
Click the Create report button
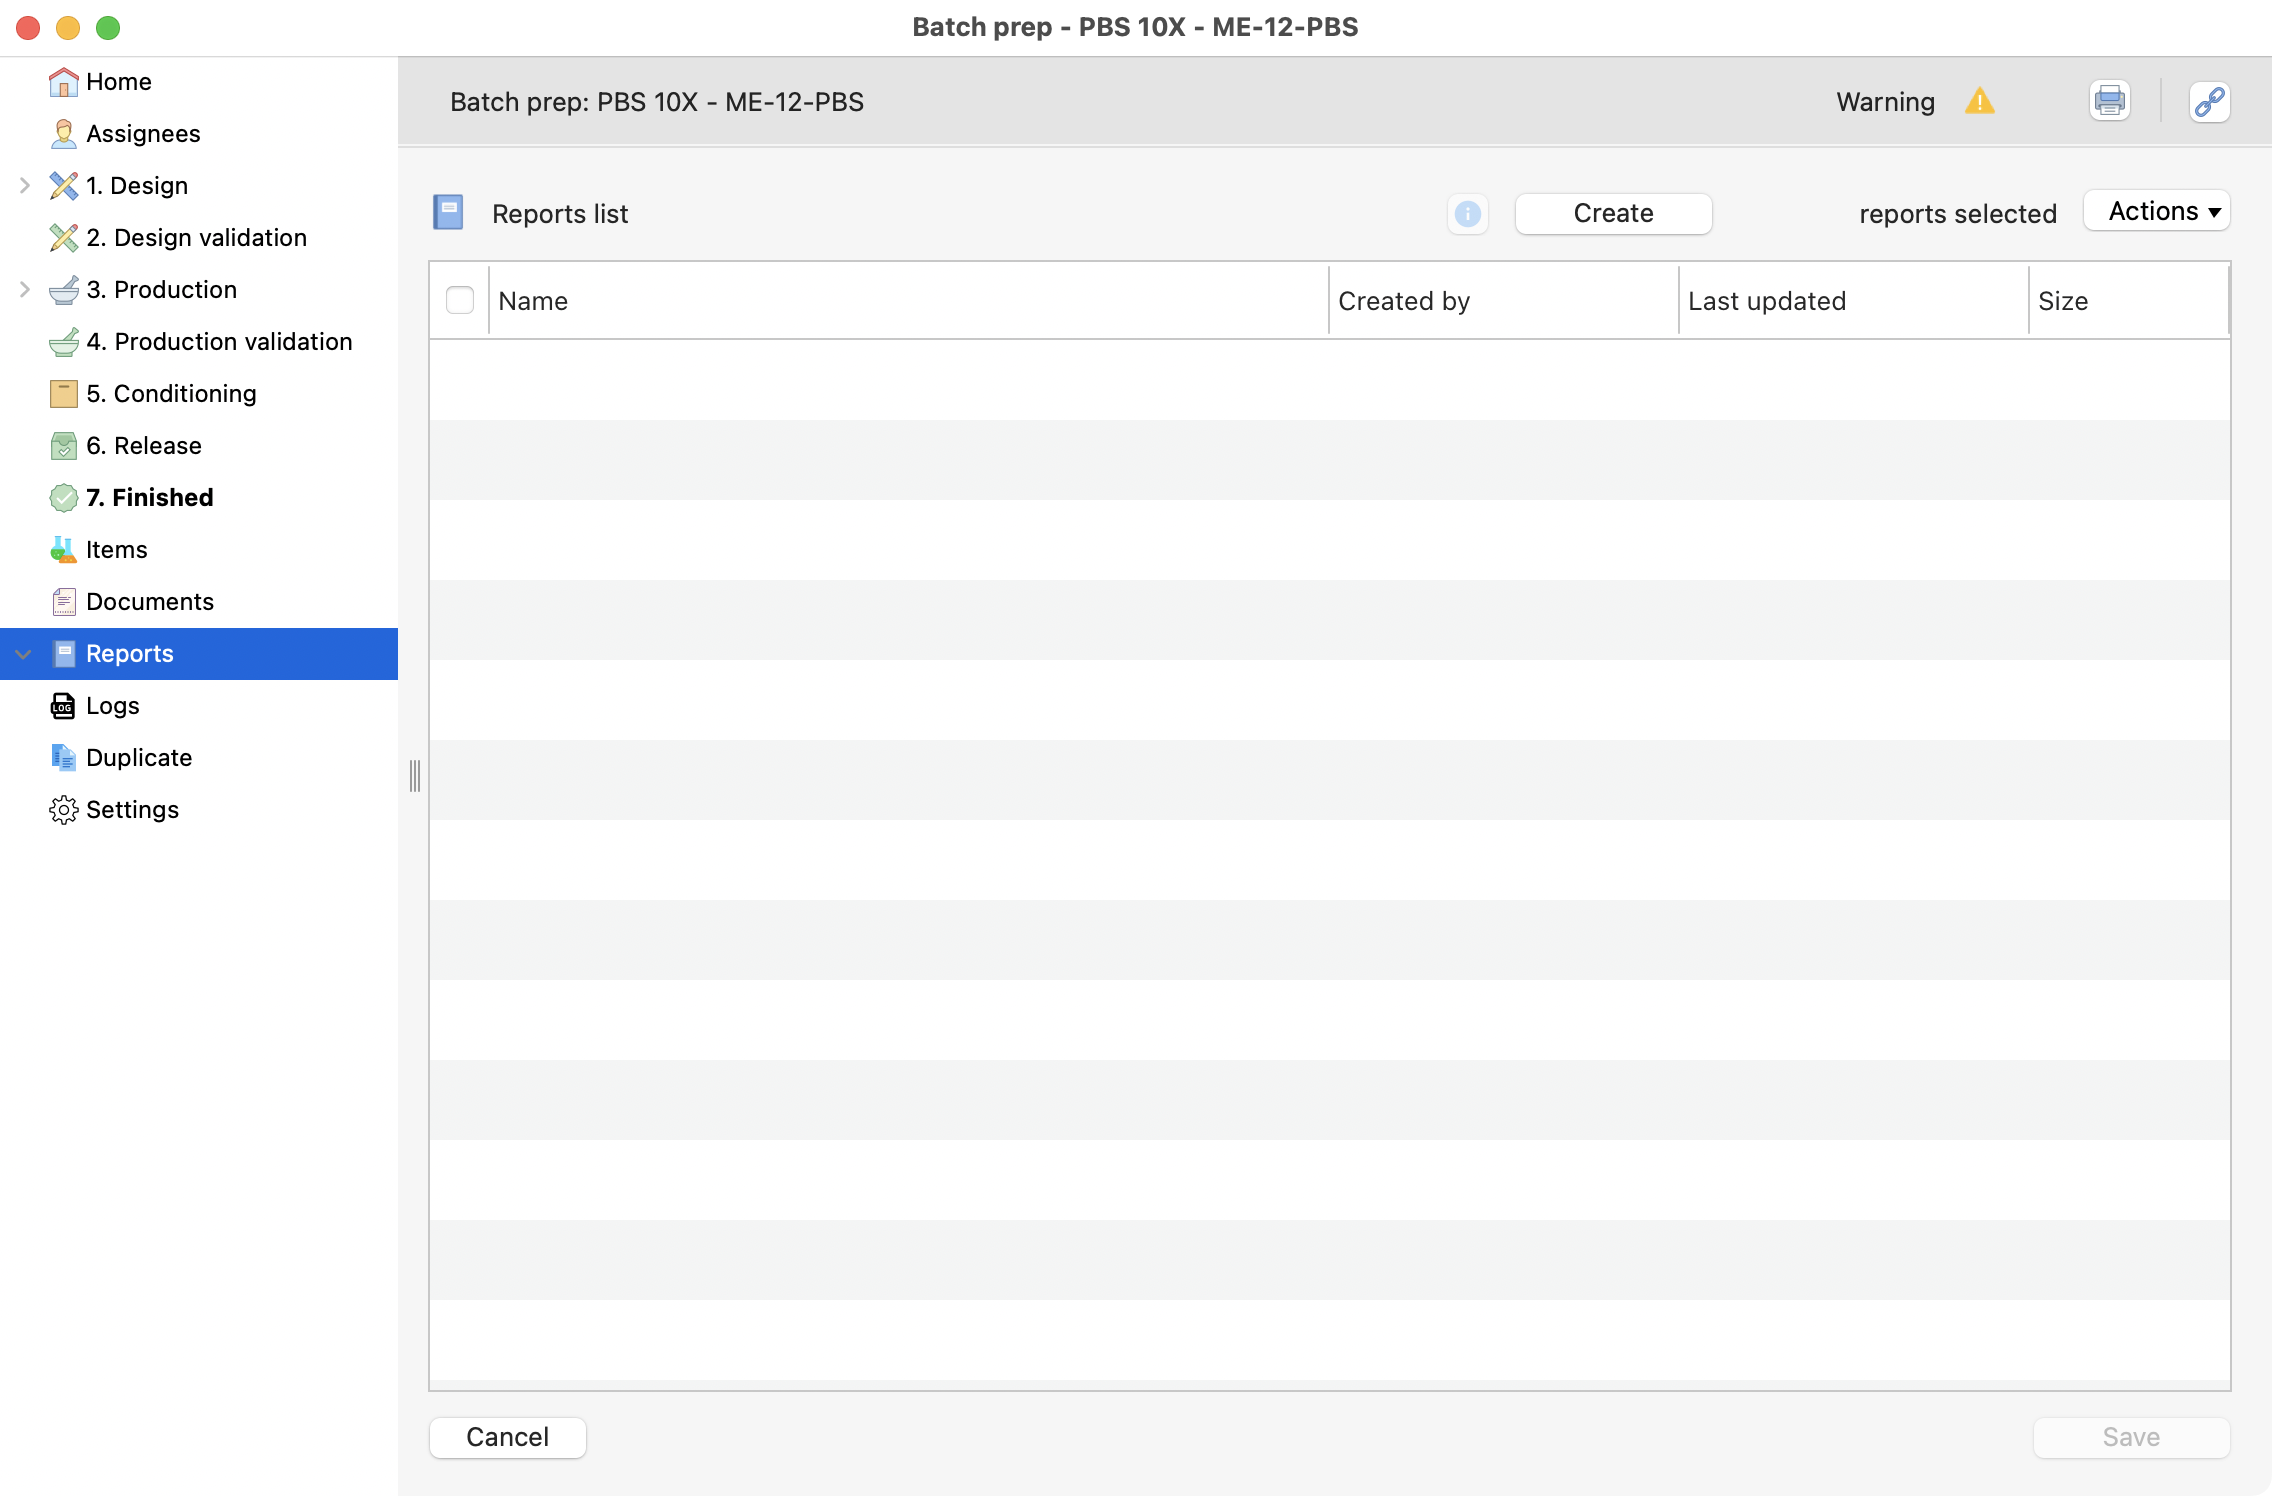(x=1613, y=214)
